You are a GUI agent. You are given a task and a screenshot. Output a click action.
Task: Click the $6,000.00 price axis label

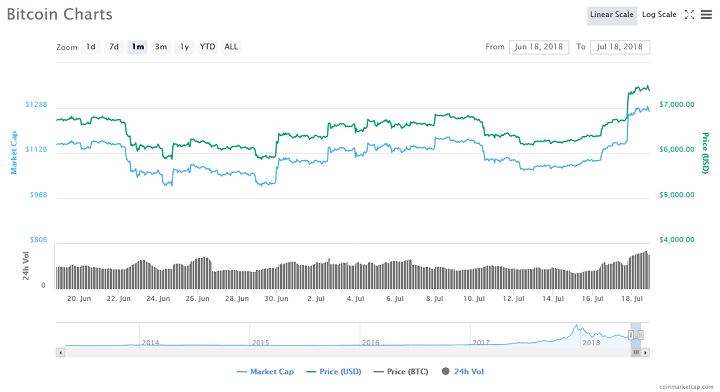coord(677,150)
